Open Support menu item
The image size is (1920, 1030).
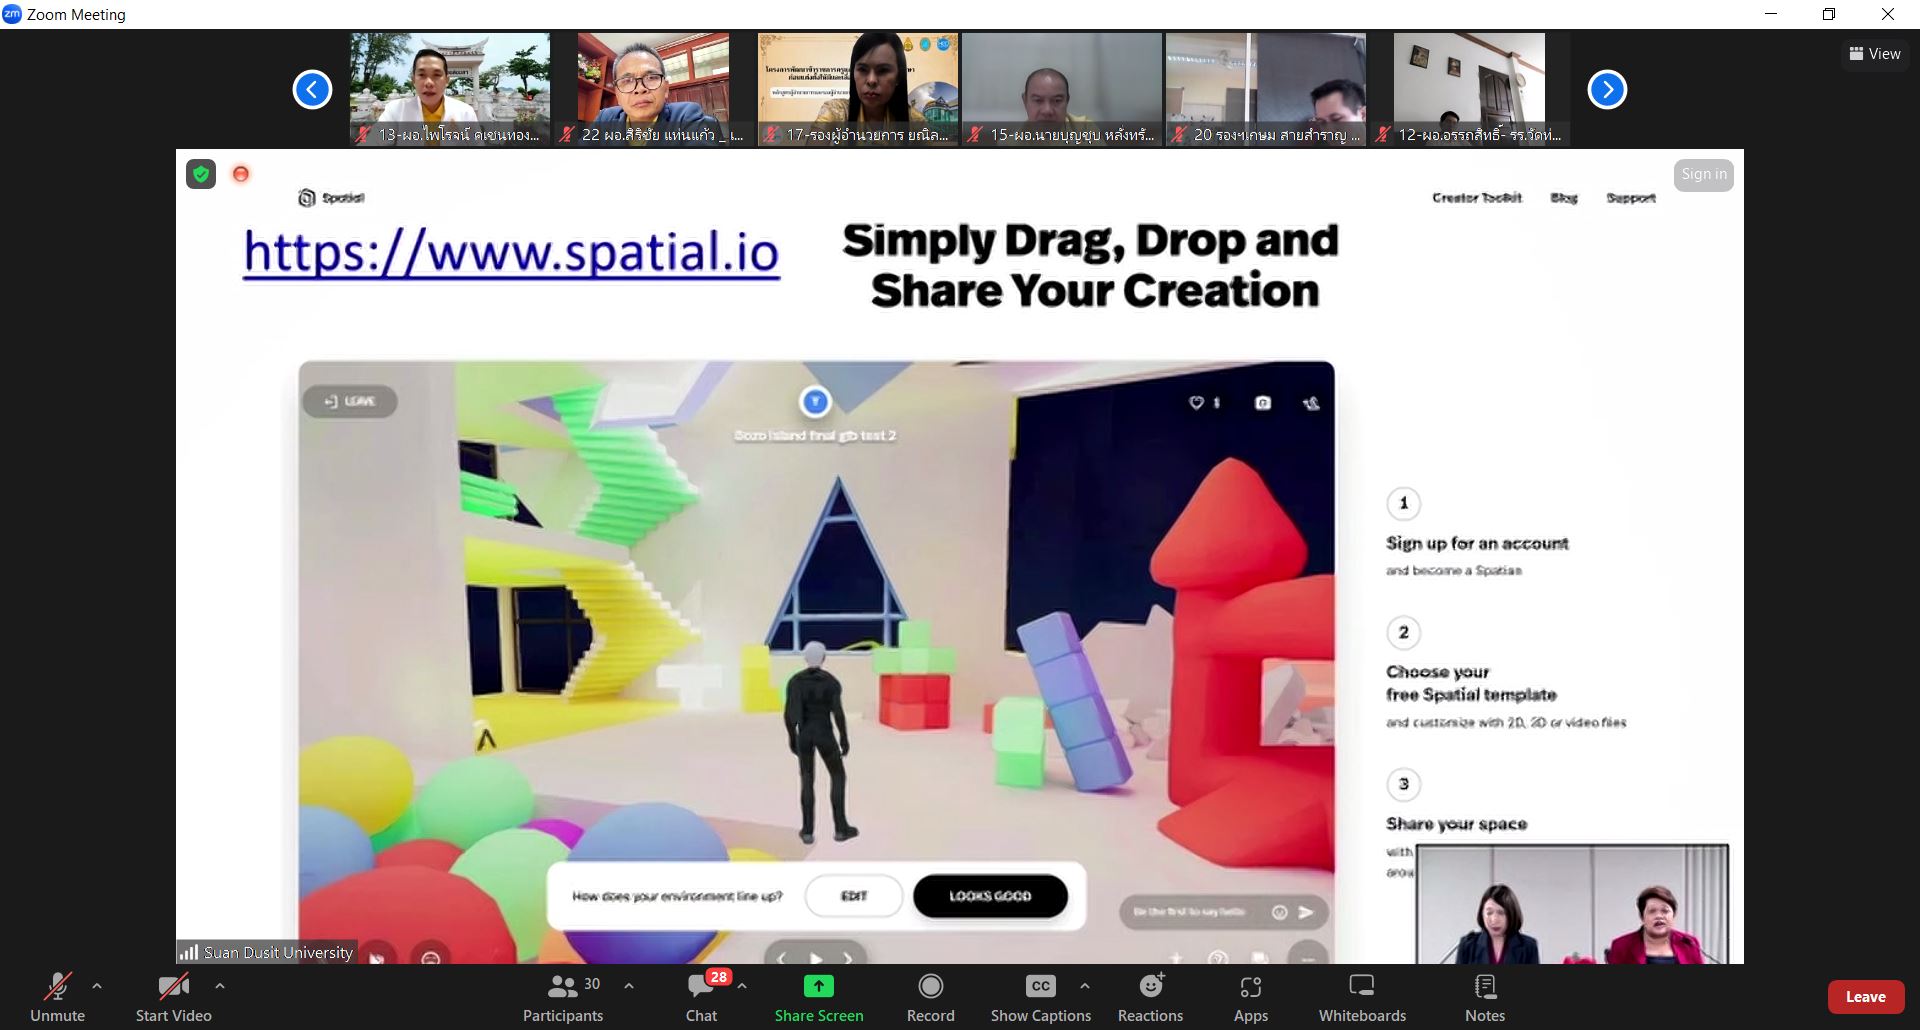pos(1631,198)
